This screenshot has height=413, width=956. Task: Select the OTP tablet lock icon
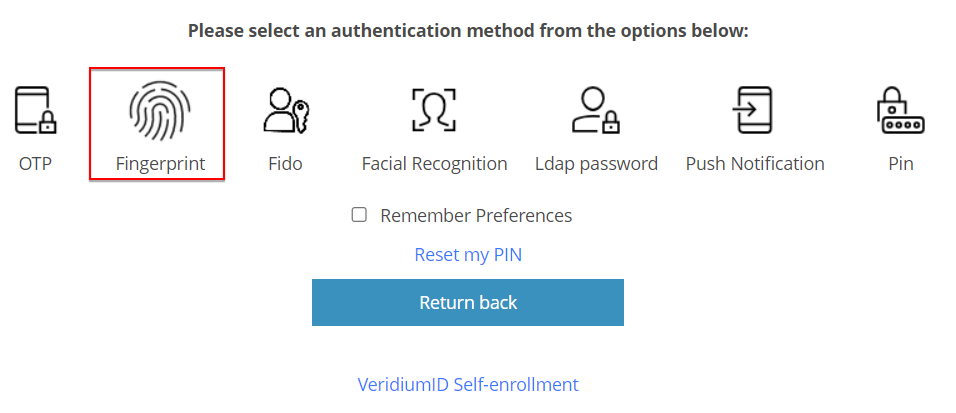pos(35,110)
